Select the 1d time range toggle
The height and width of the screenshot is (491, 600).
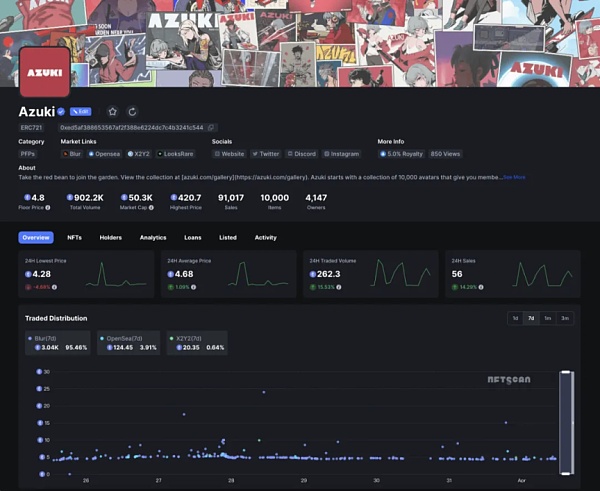pos(515,318)
